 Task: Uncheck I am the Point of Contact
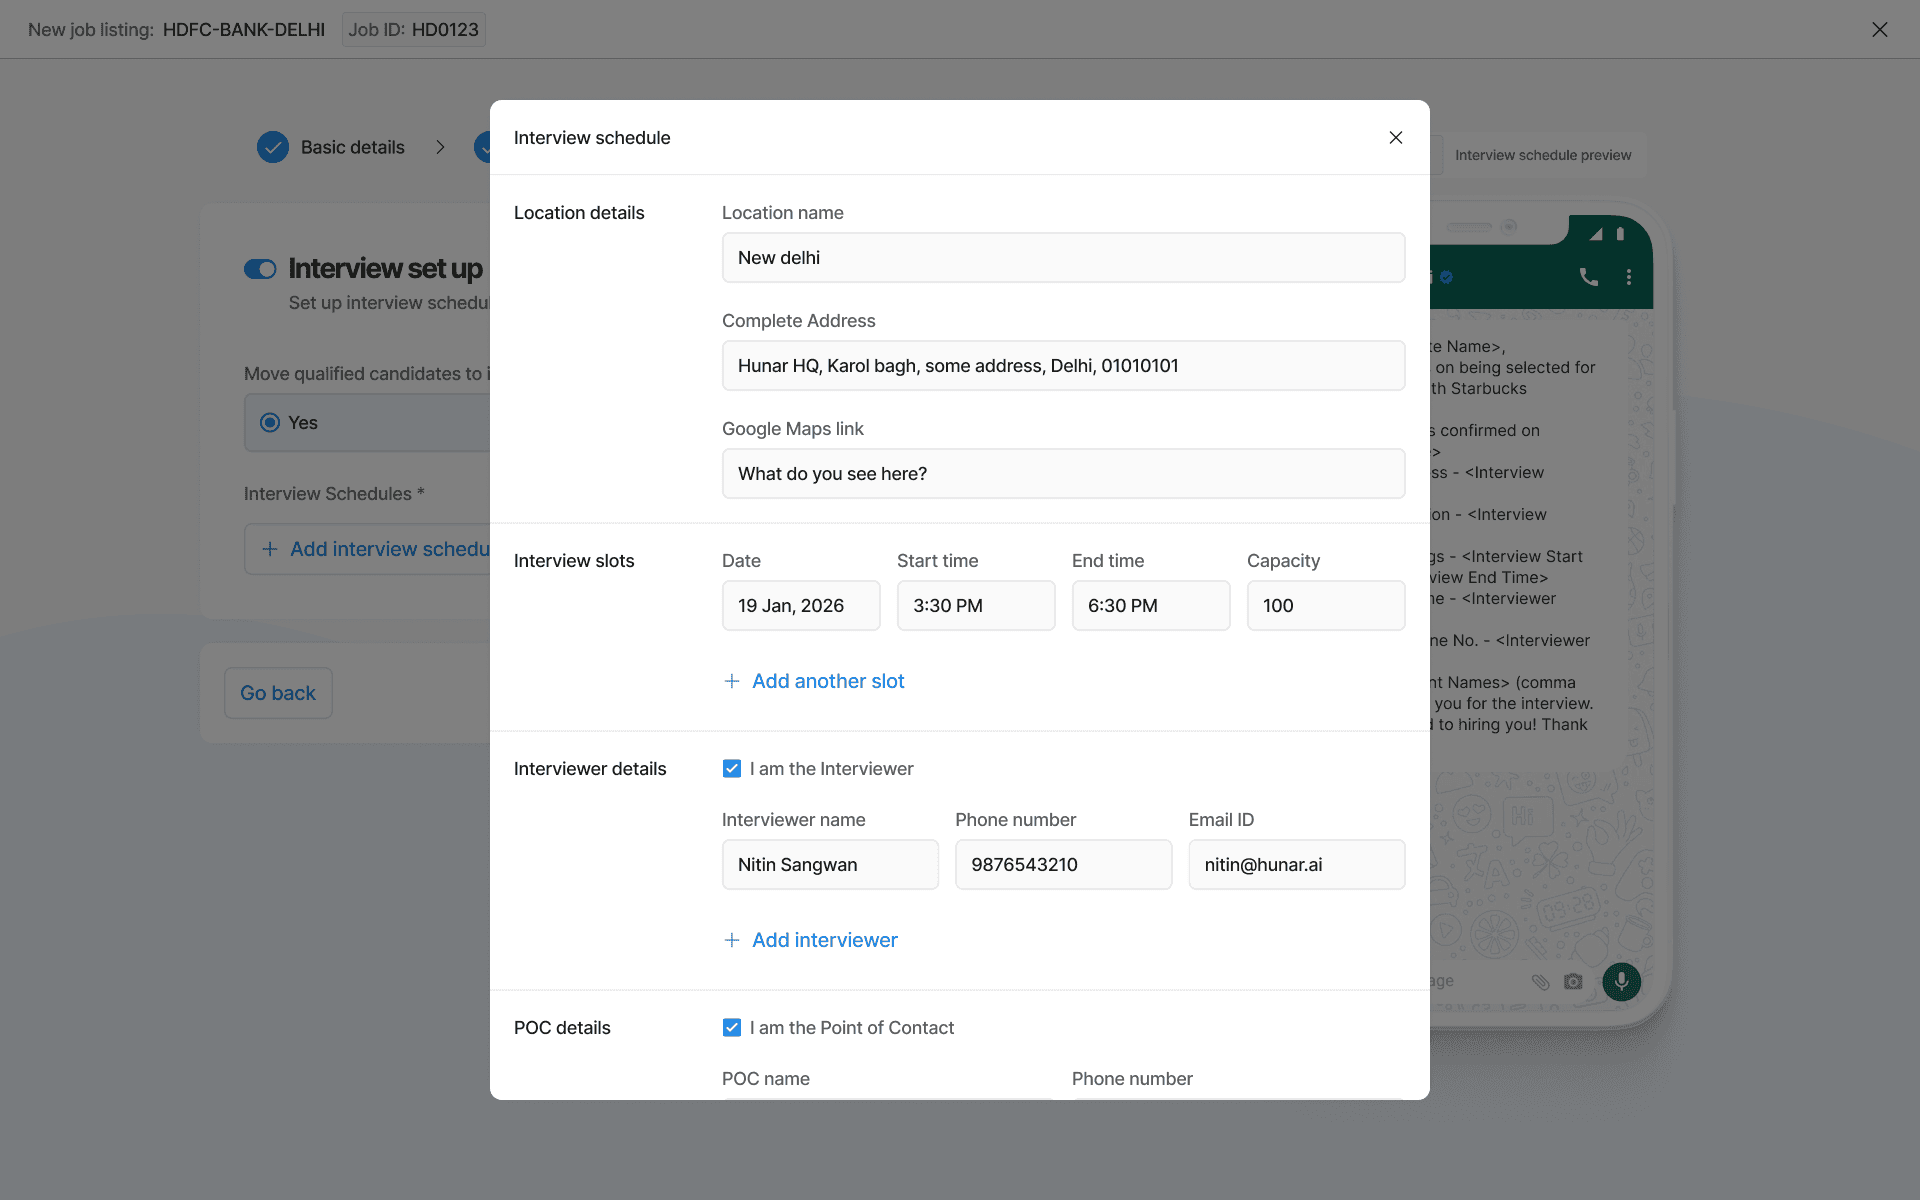click(x=732, y=1028)
